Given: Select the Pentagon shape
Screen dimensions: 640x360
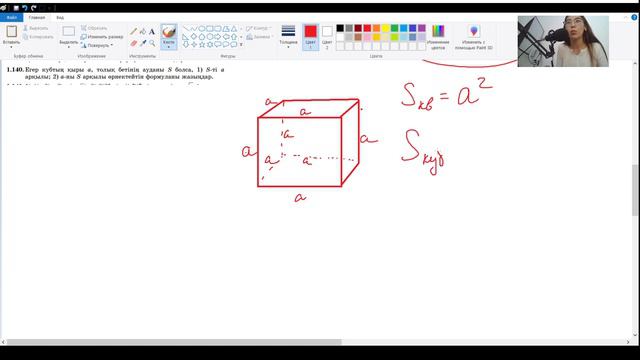Looking at the screenshot, I should [202, 36].
